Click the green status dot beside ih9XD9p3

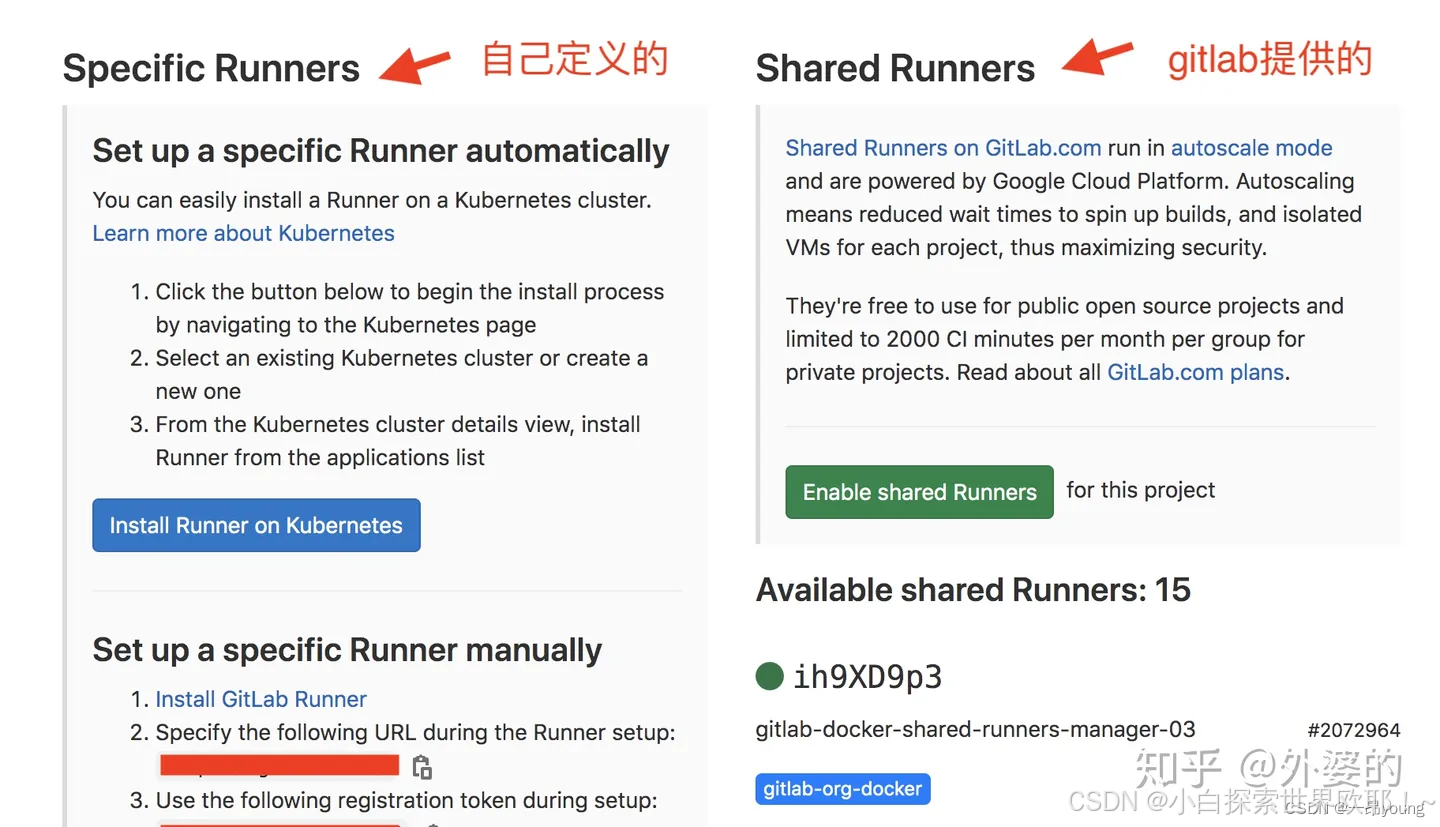[x=769, y=676]
